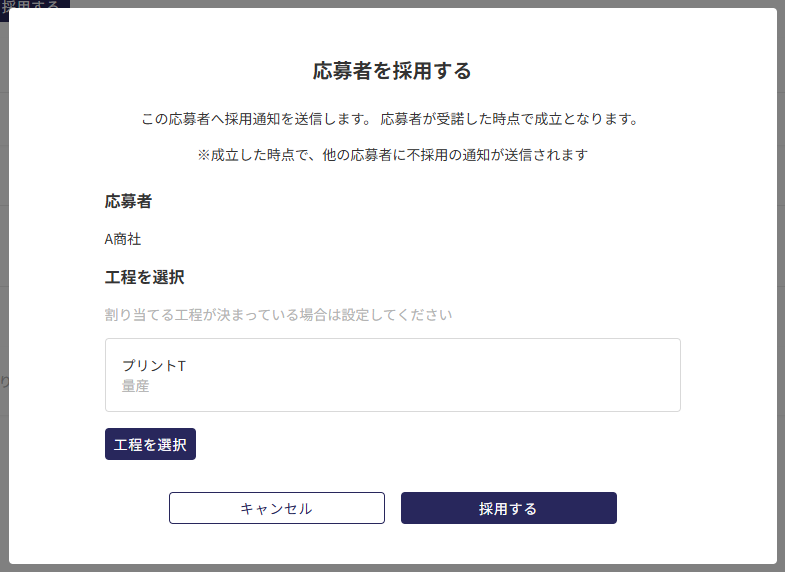The width and height of the screenshot is (785, 572).
Task: Click the partially hidden 採用する button behind dialog
Action: click(30, 4)
